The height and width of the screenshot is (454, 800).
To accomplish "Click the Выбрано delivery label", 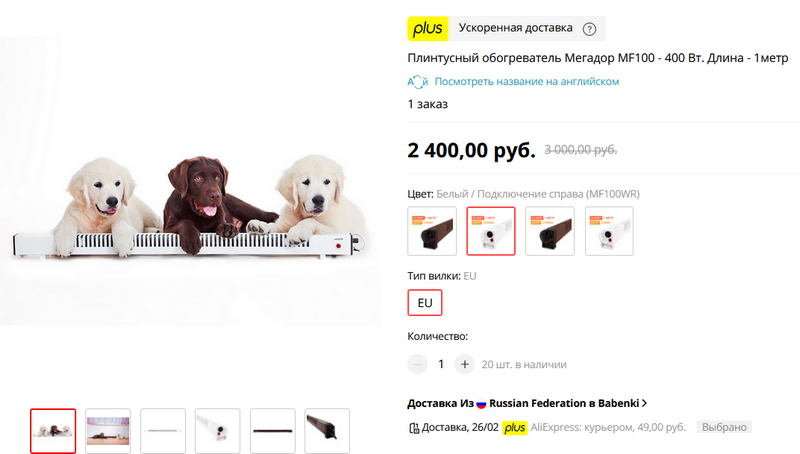I will click(x=724, y=427).
